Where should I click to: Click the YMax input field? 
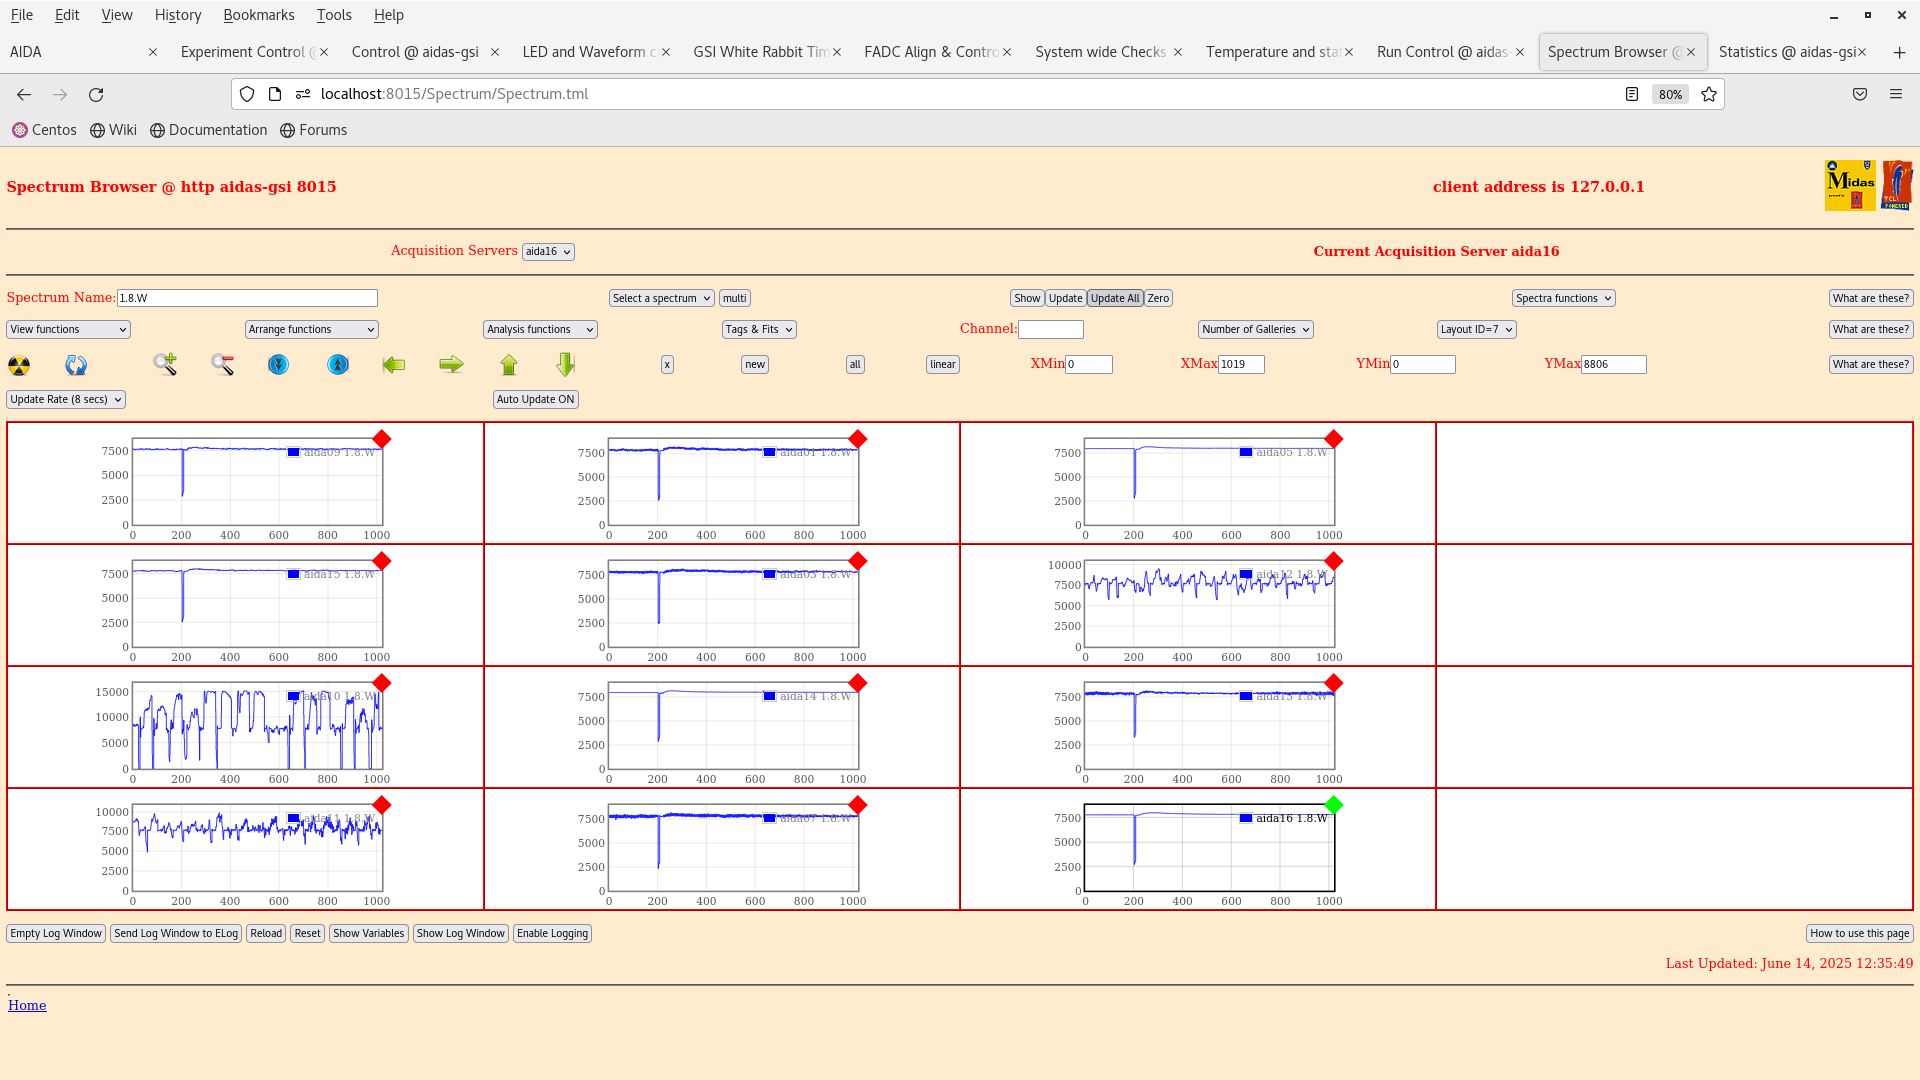pos(1613,365)
